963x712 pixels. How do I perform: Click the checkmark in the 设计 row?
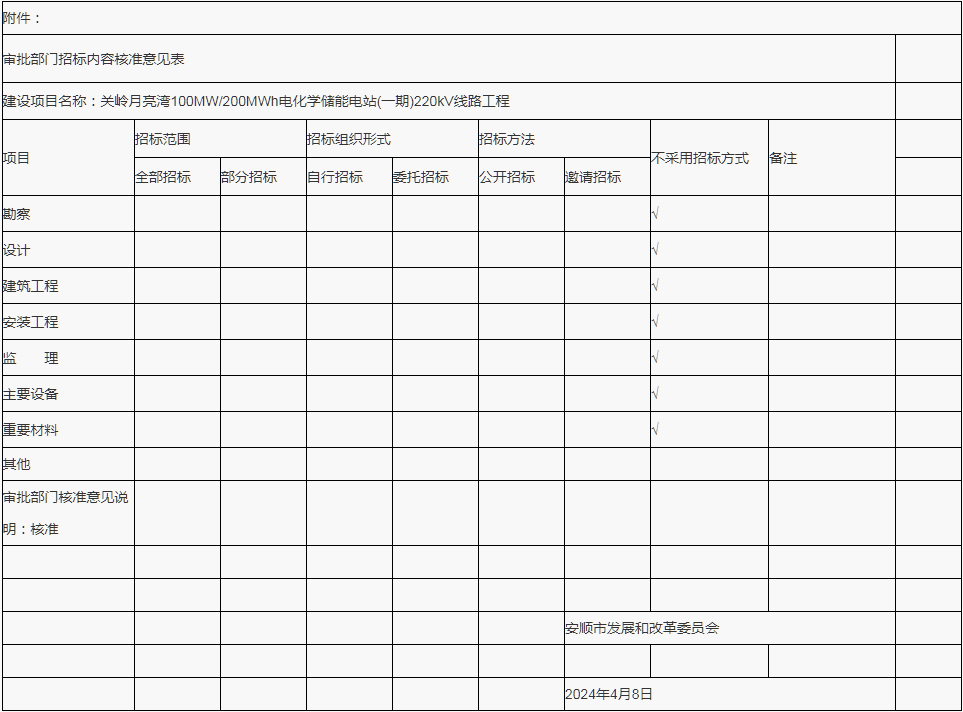click(x=655, y=250)
